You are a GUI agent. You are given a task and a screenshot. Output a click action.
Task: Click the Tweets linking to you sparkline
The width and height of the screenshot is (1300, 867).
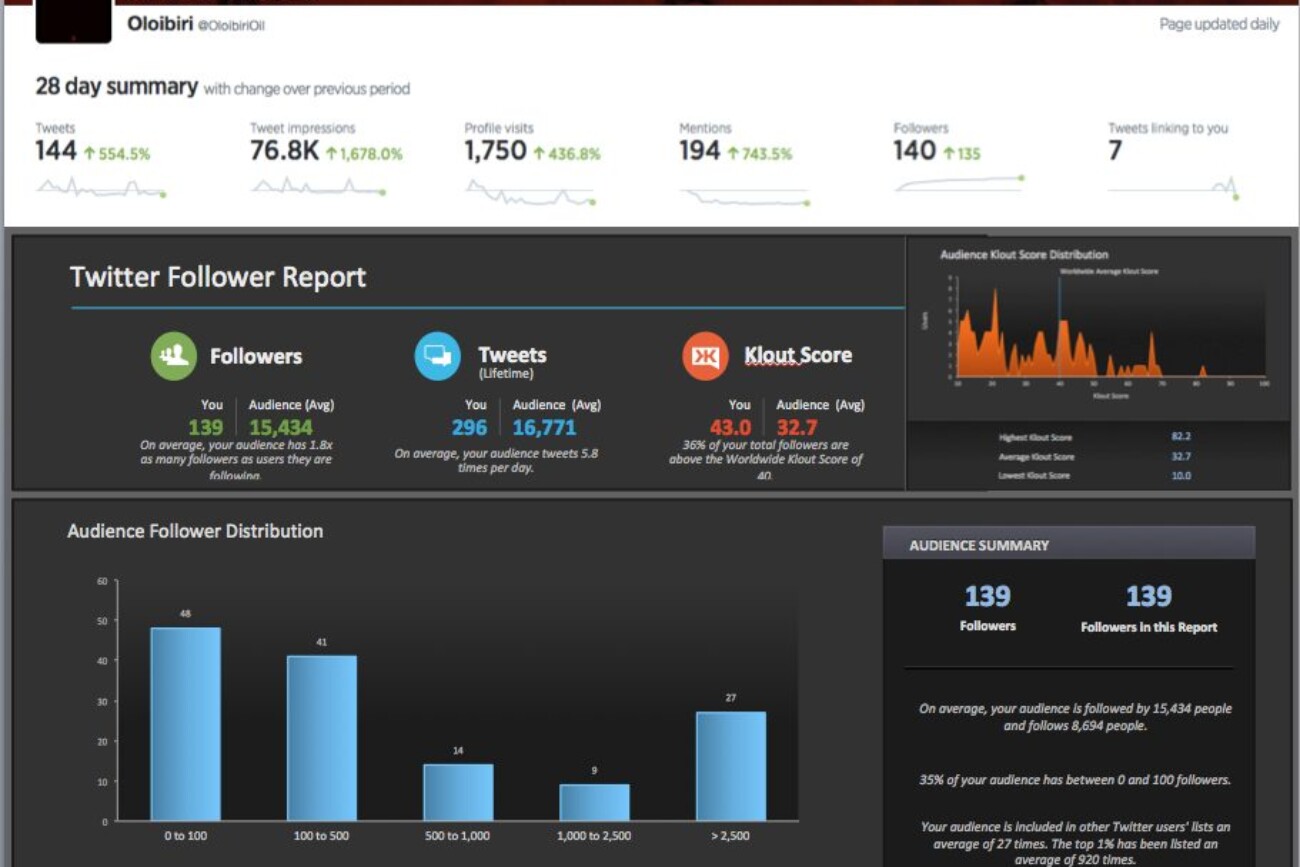click(x=1173, y=188)
